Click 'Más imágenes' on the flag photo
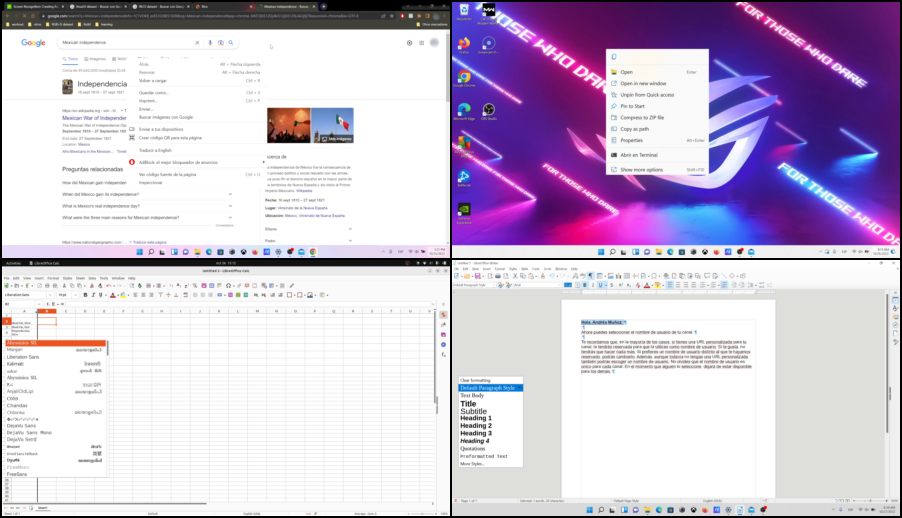 tap(337, 139)
